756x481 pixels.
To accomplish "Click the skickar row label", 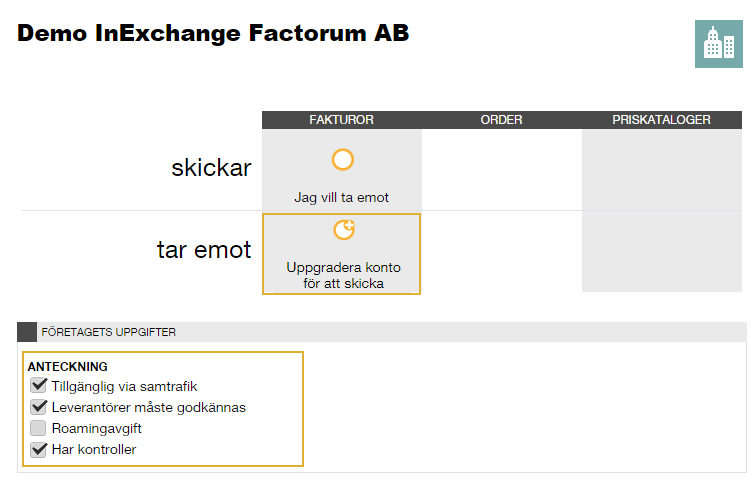I will tap(211, 168).
